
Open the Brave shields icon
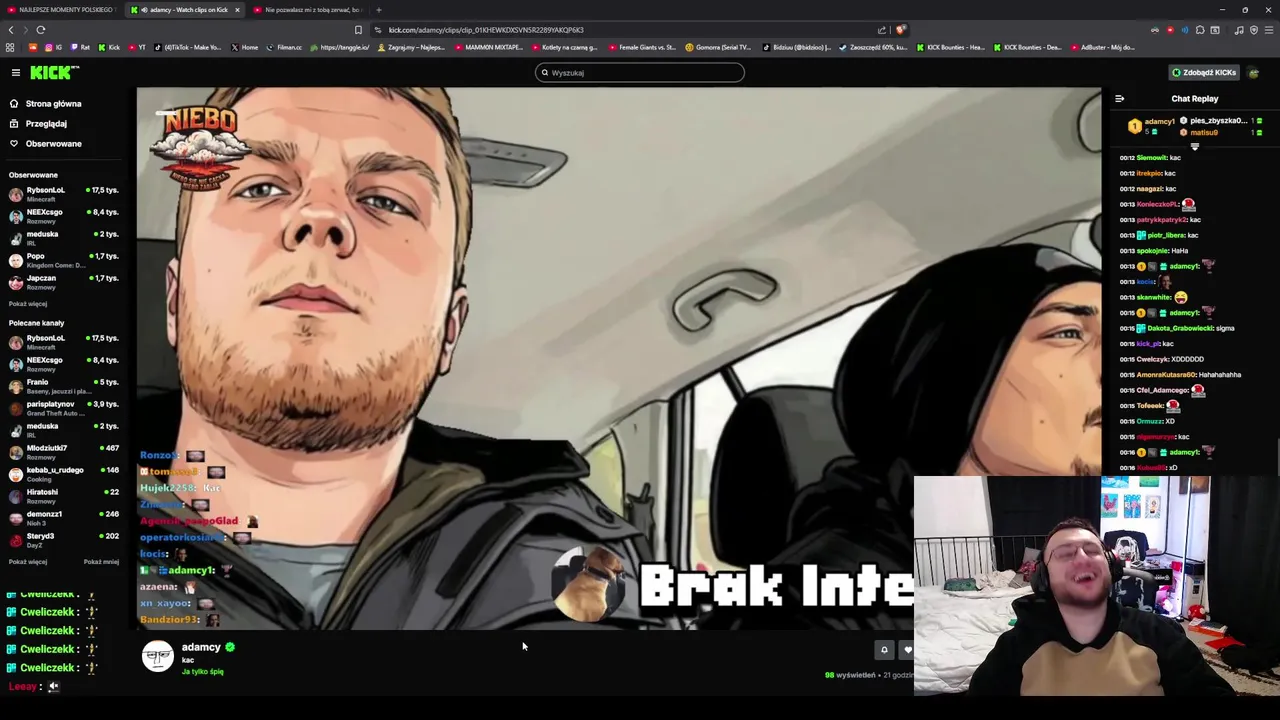coord(899,30)
